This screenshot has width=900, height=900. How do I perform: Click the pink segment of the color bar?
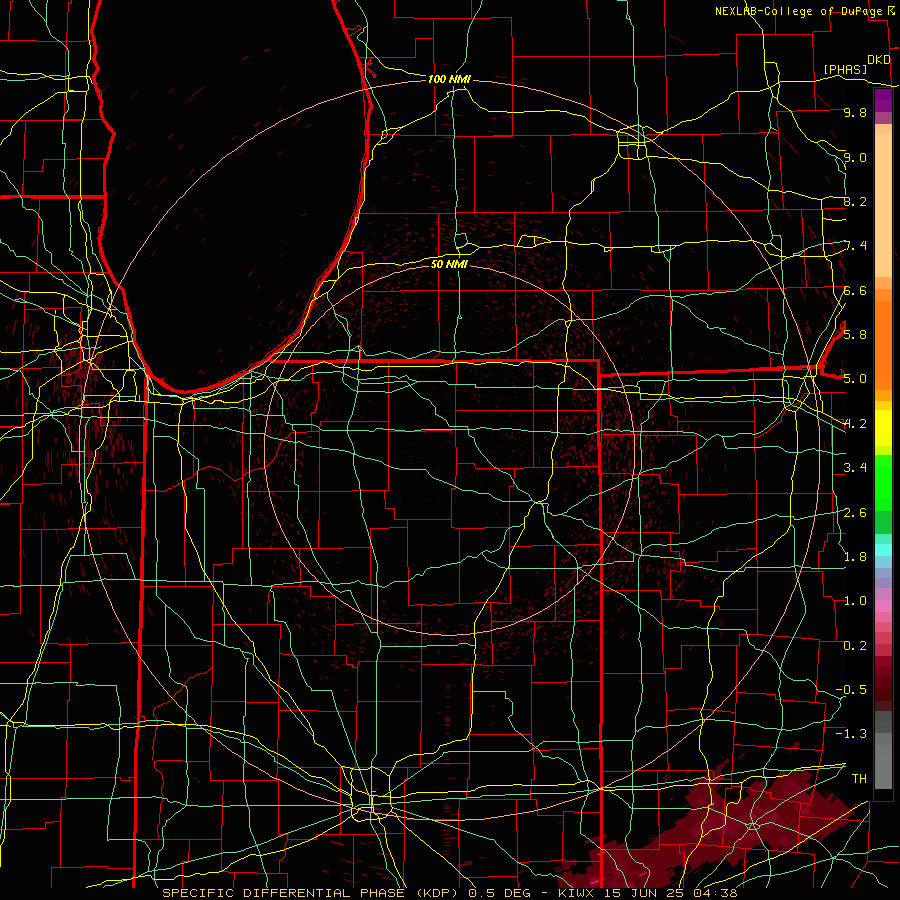coord(883,606)
